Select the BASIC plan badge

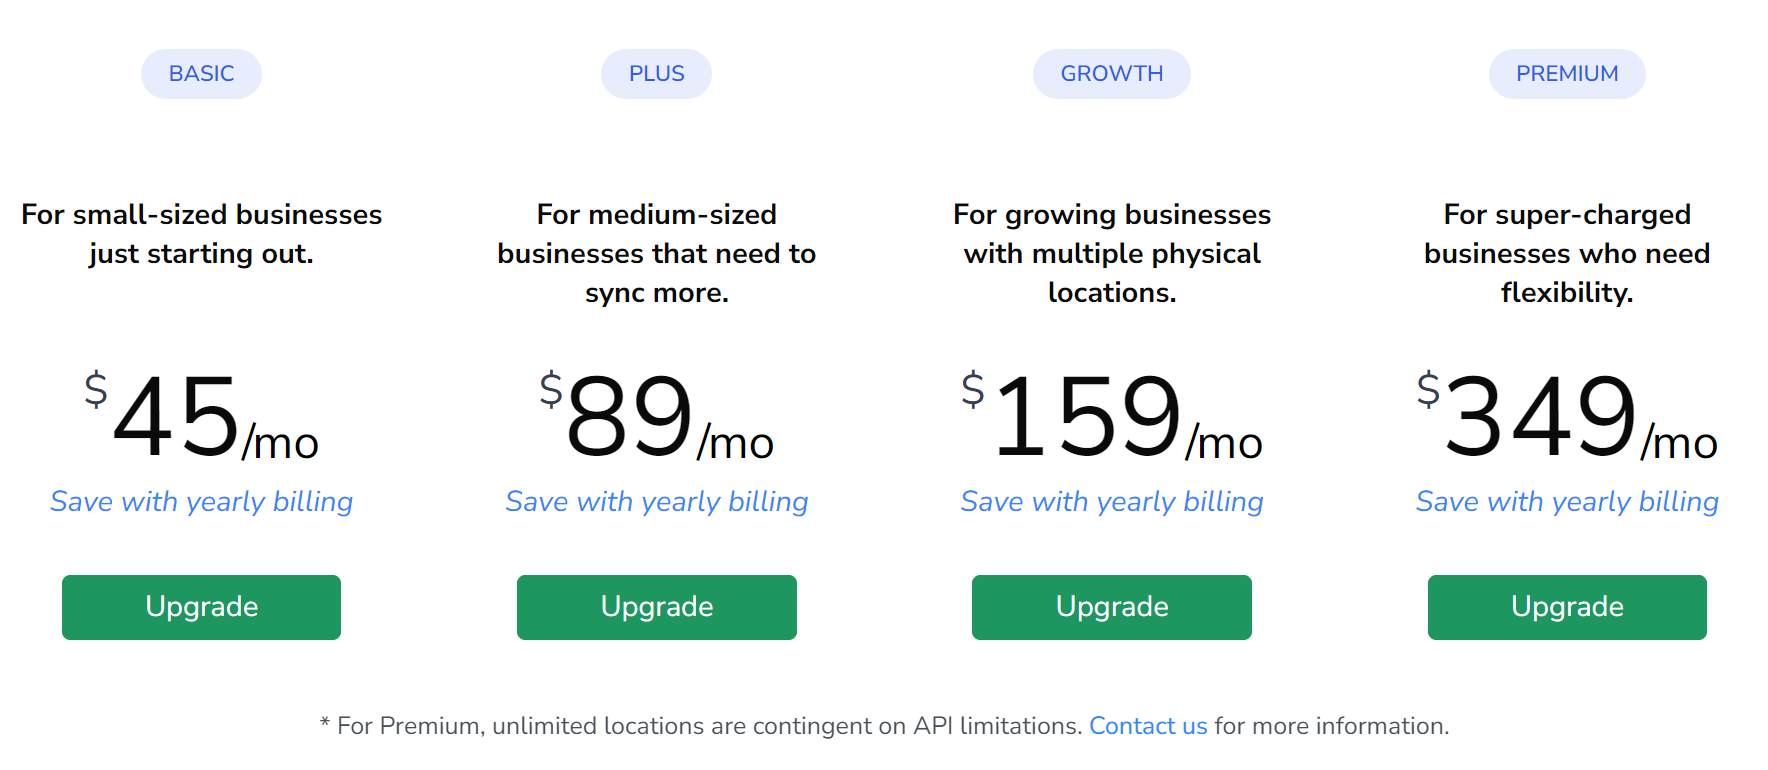201,73
